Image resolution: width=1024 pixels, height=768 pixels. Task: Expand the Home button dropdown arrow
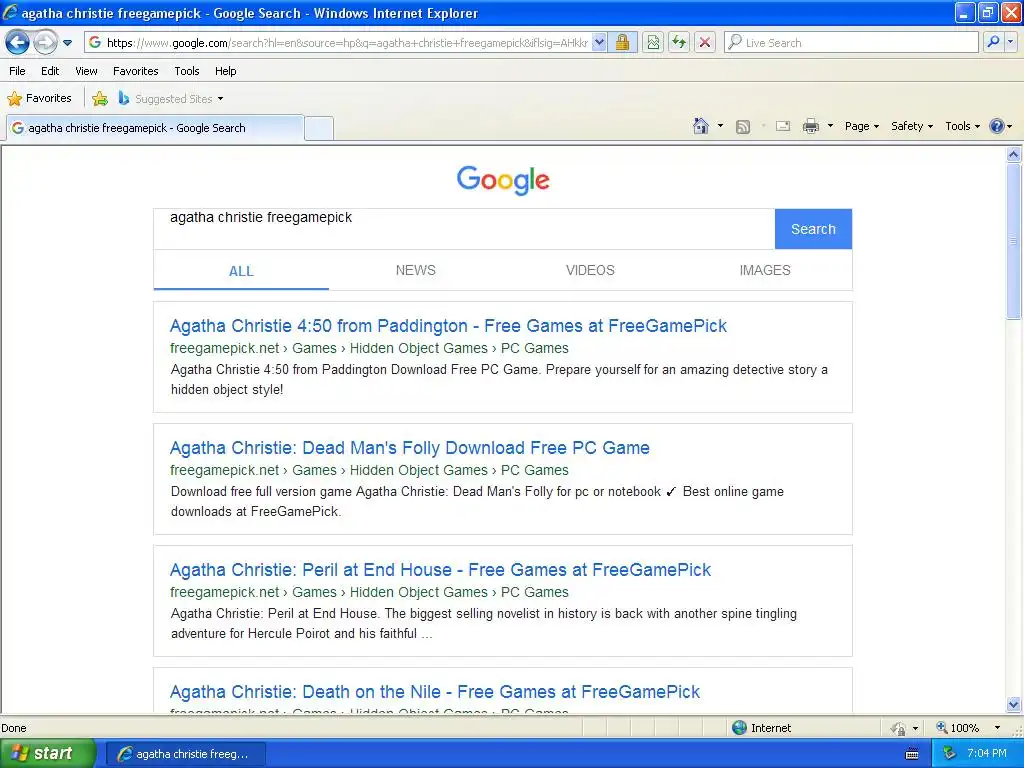tap(720, 126)
